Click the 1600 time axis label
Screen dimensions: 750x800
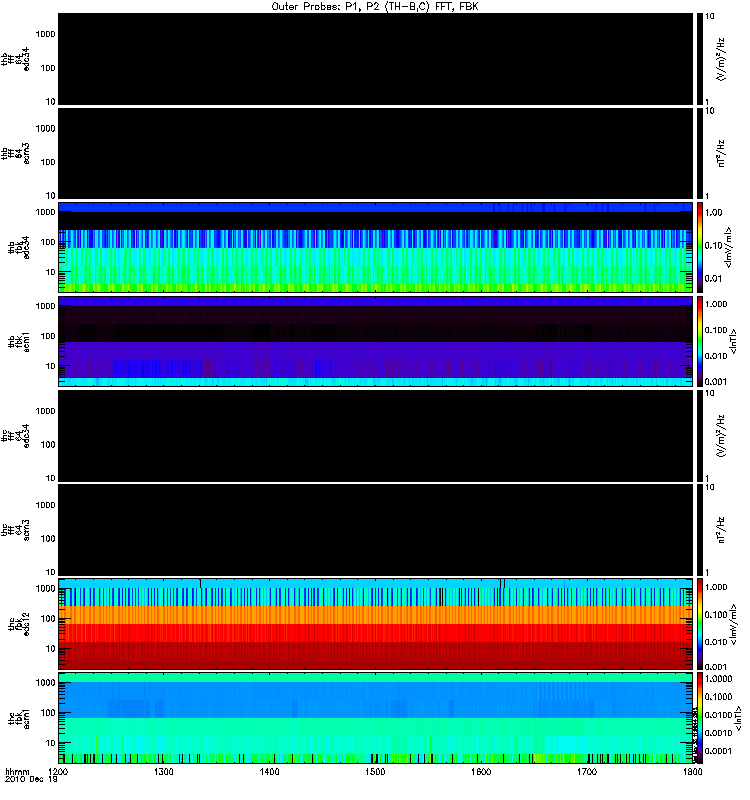(481, 772)
